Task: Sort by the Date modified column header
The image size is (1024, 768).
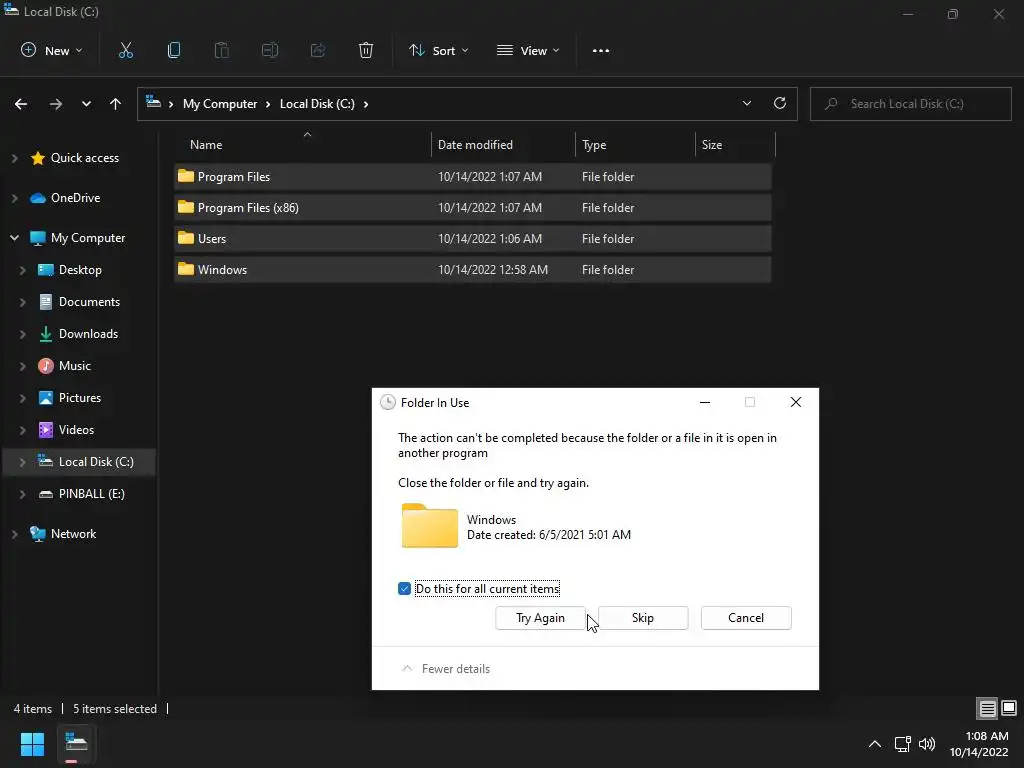Action: click(503, 145)
